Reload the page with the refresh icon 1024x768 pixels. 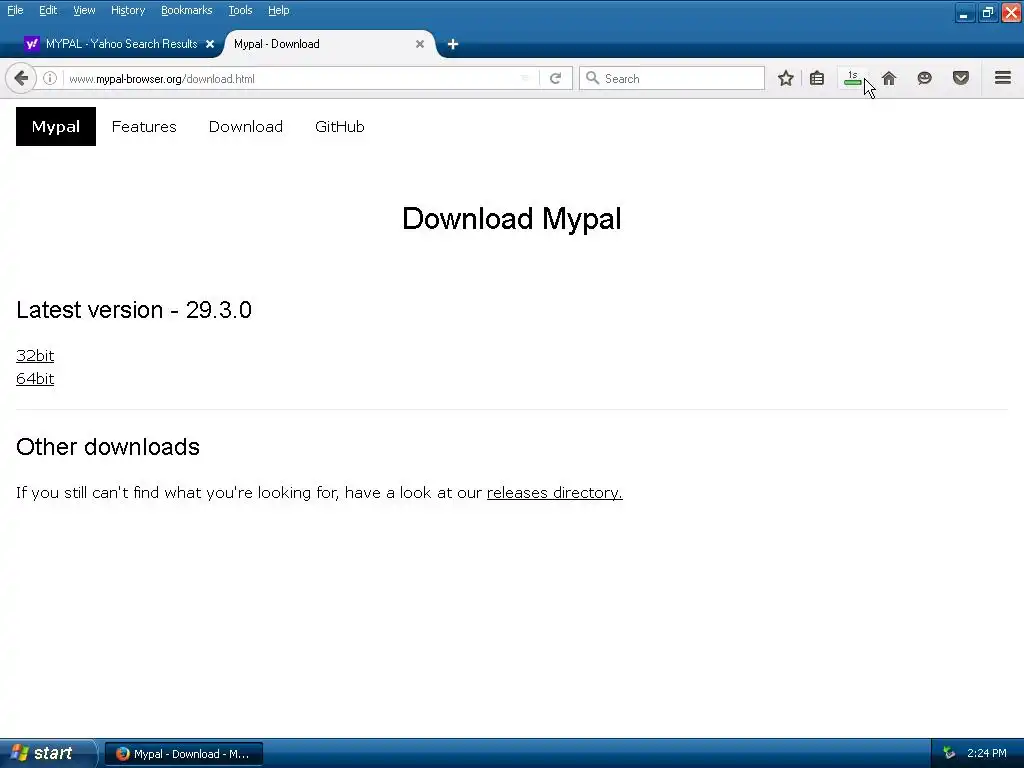pyautogui.click(x=556, y=78)
